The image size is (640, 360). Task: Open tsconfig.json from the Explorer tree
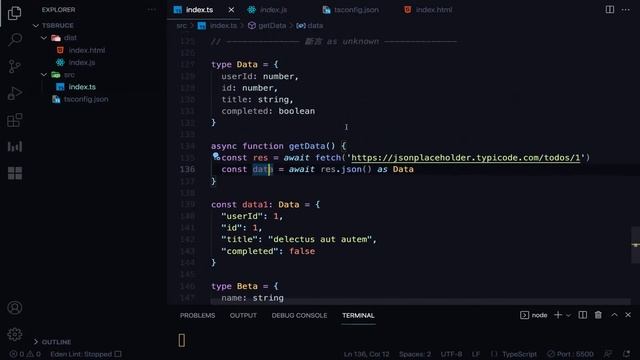click(86, 99)
